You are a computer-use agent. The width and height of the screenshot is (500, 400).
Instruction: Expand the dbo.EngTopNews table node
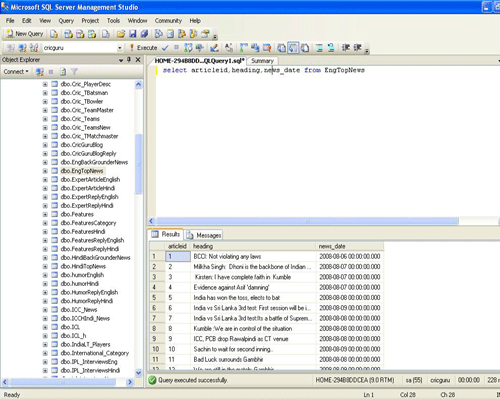tap(45, 171)
